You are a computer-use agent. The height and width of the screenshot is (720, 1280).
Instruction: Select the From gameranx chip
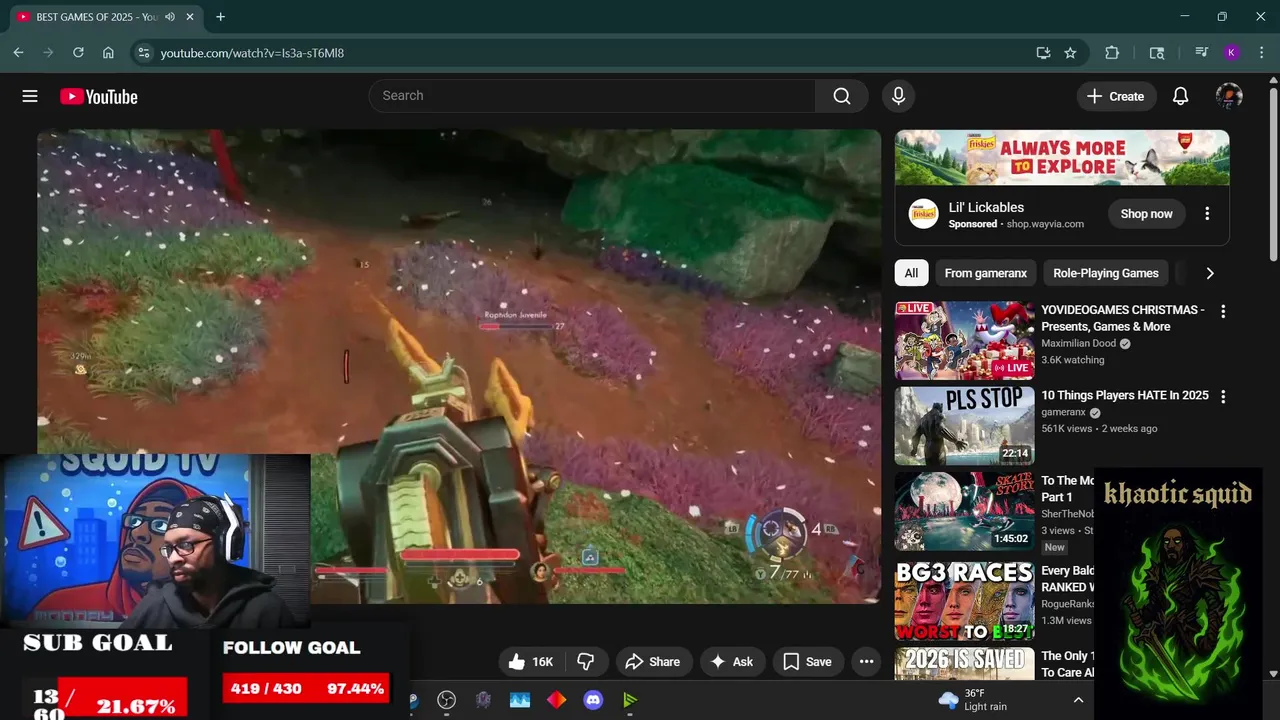(x=986, y=273)
